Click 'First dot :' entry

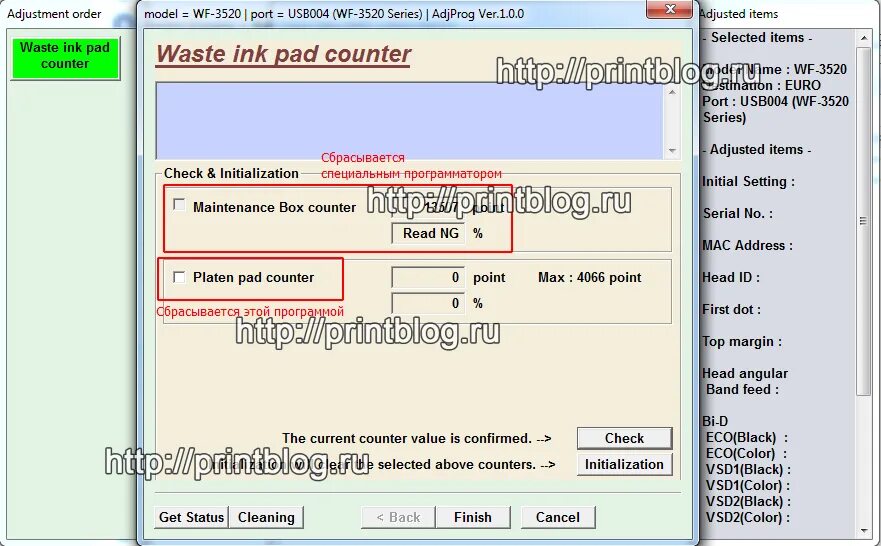(x=732, y=310)
